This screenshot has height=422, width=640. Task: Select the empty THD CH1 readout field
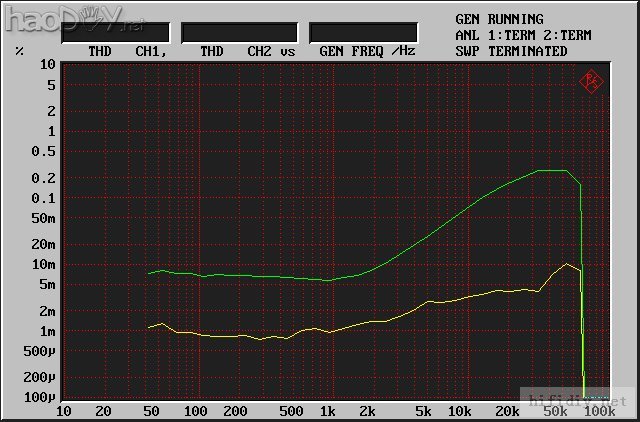click(x=115, y=33)
